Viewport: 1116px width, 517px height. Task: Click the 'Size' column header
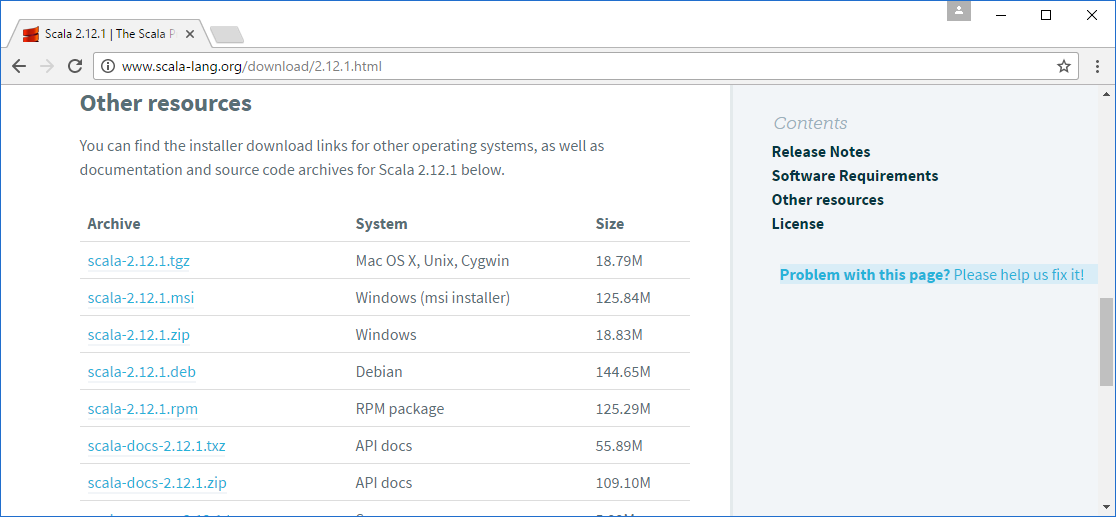coord(610,224)
